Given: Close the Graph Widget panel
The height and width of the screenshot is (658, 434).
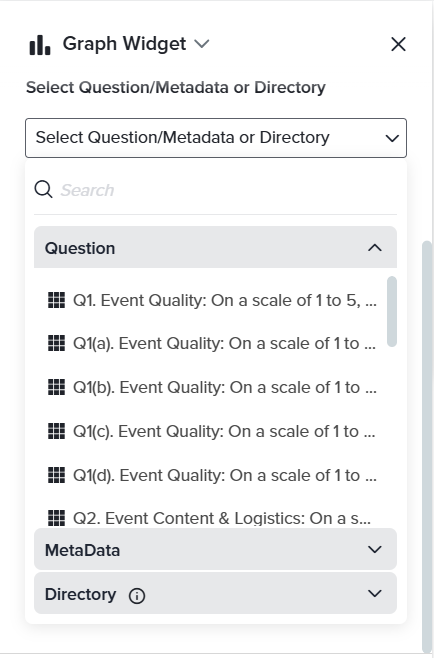Looking at the screenshot, I should [398, 44].
